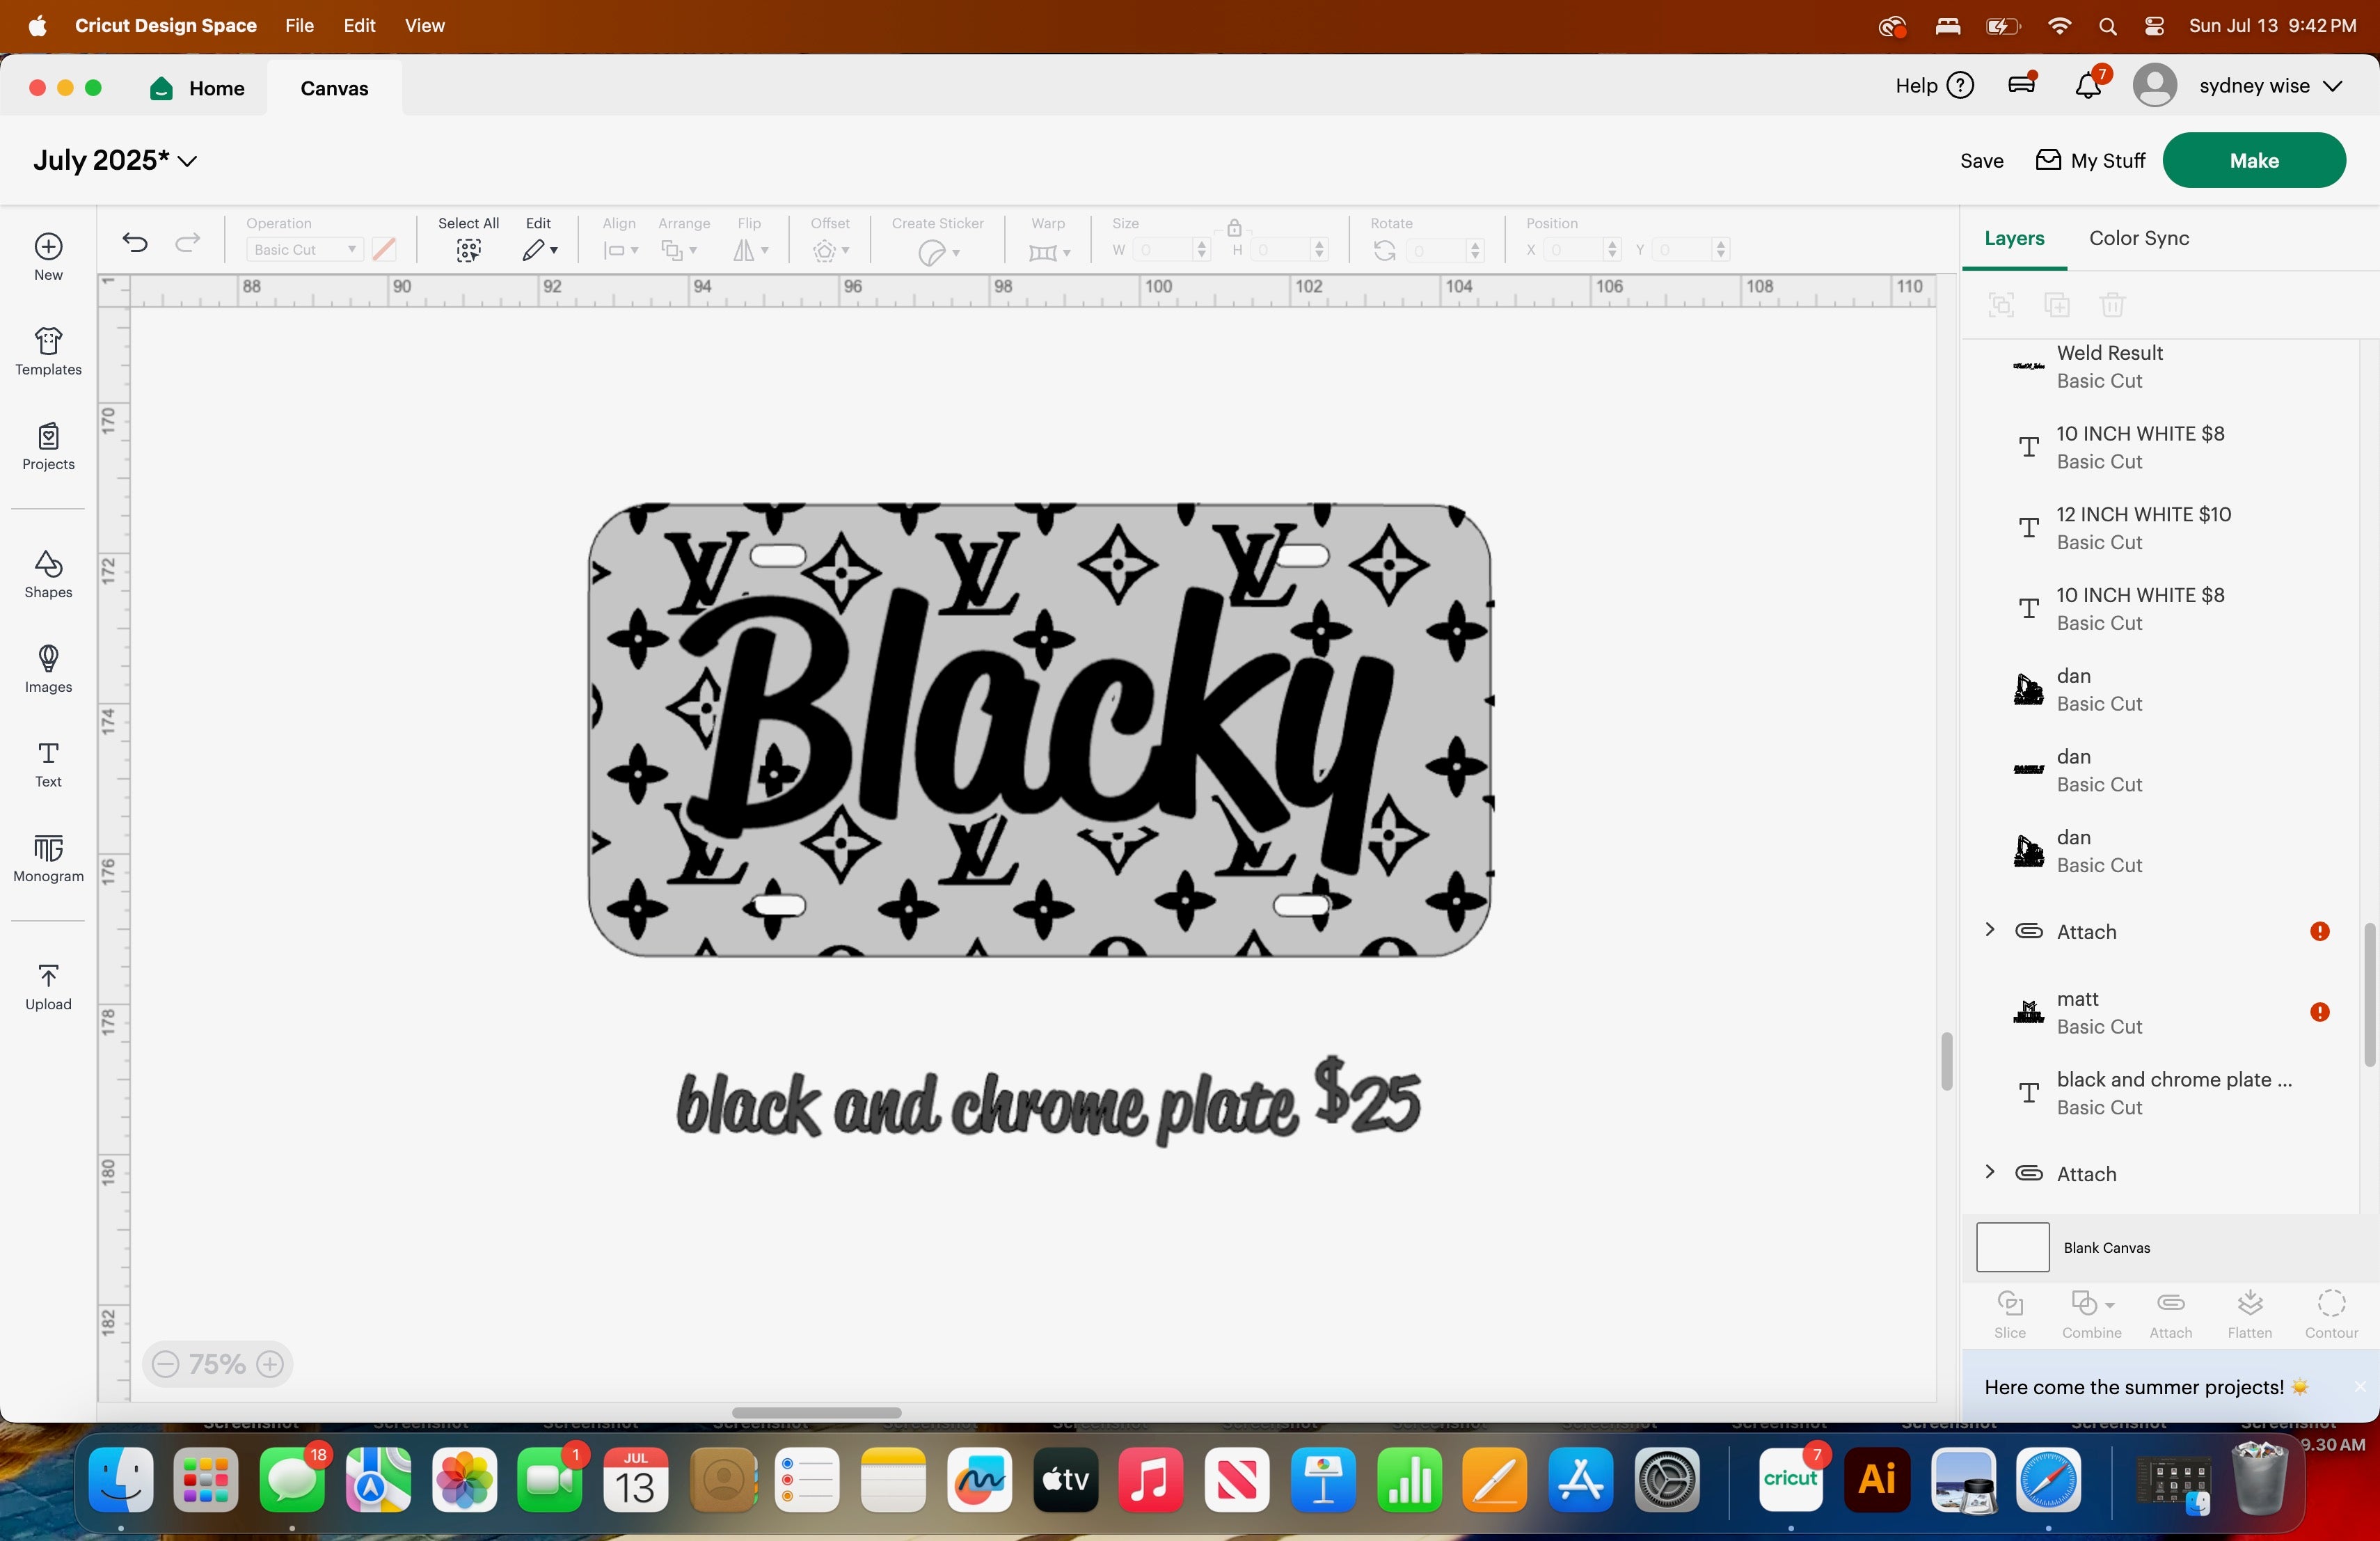This screenshot has height=1541, width=2380.
Task: Open the Templates panel in sidebar
Action: 48,351
